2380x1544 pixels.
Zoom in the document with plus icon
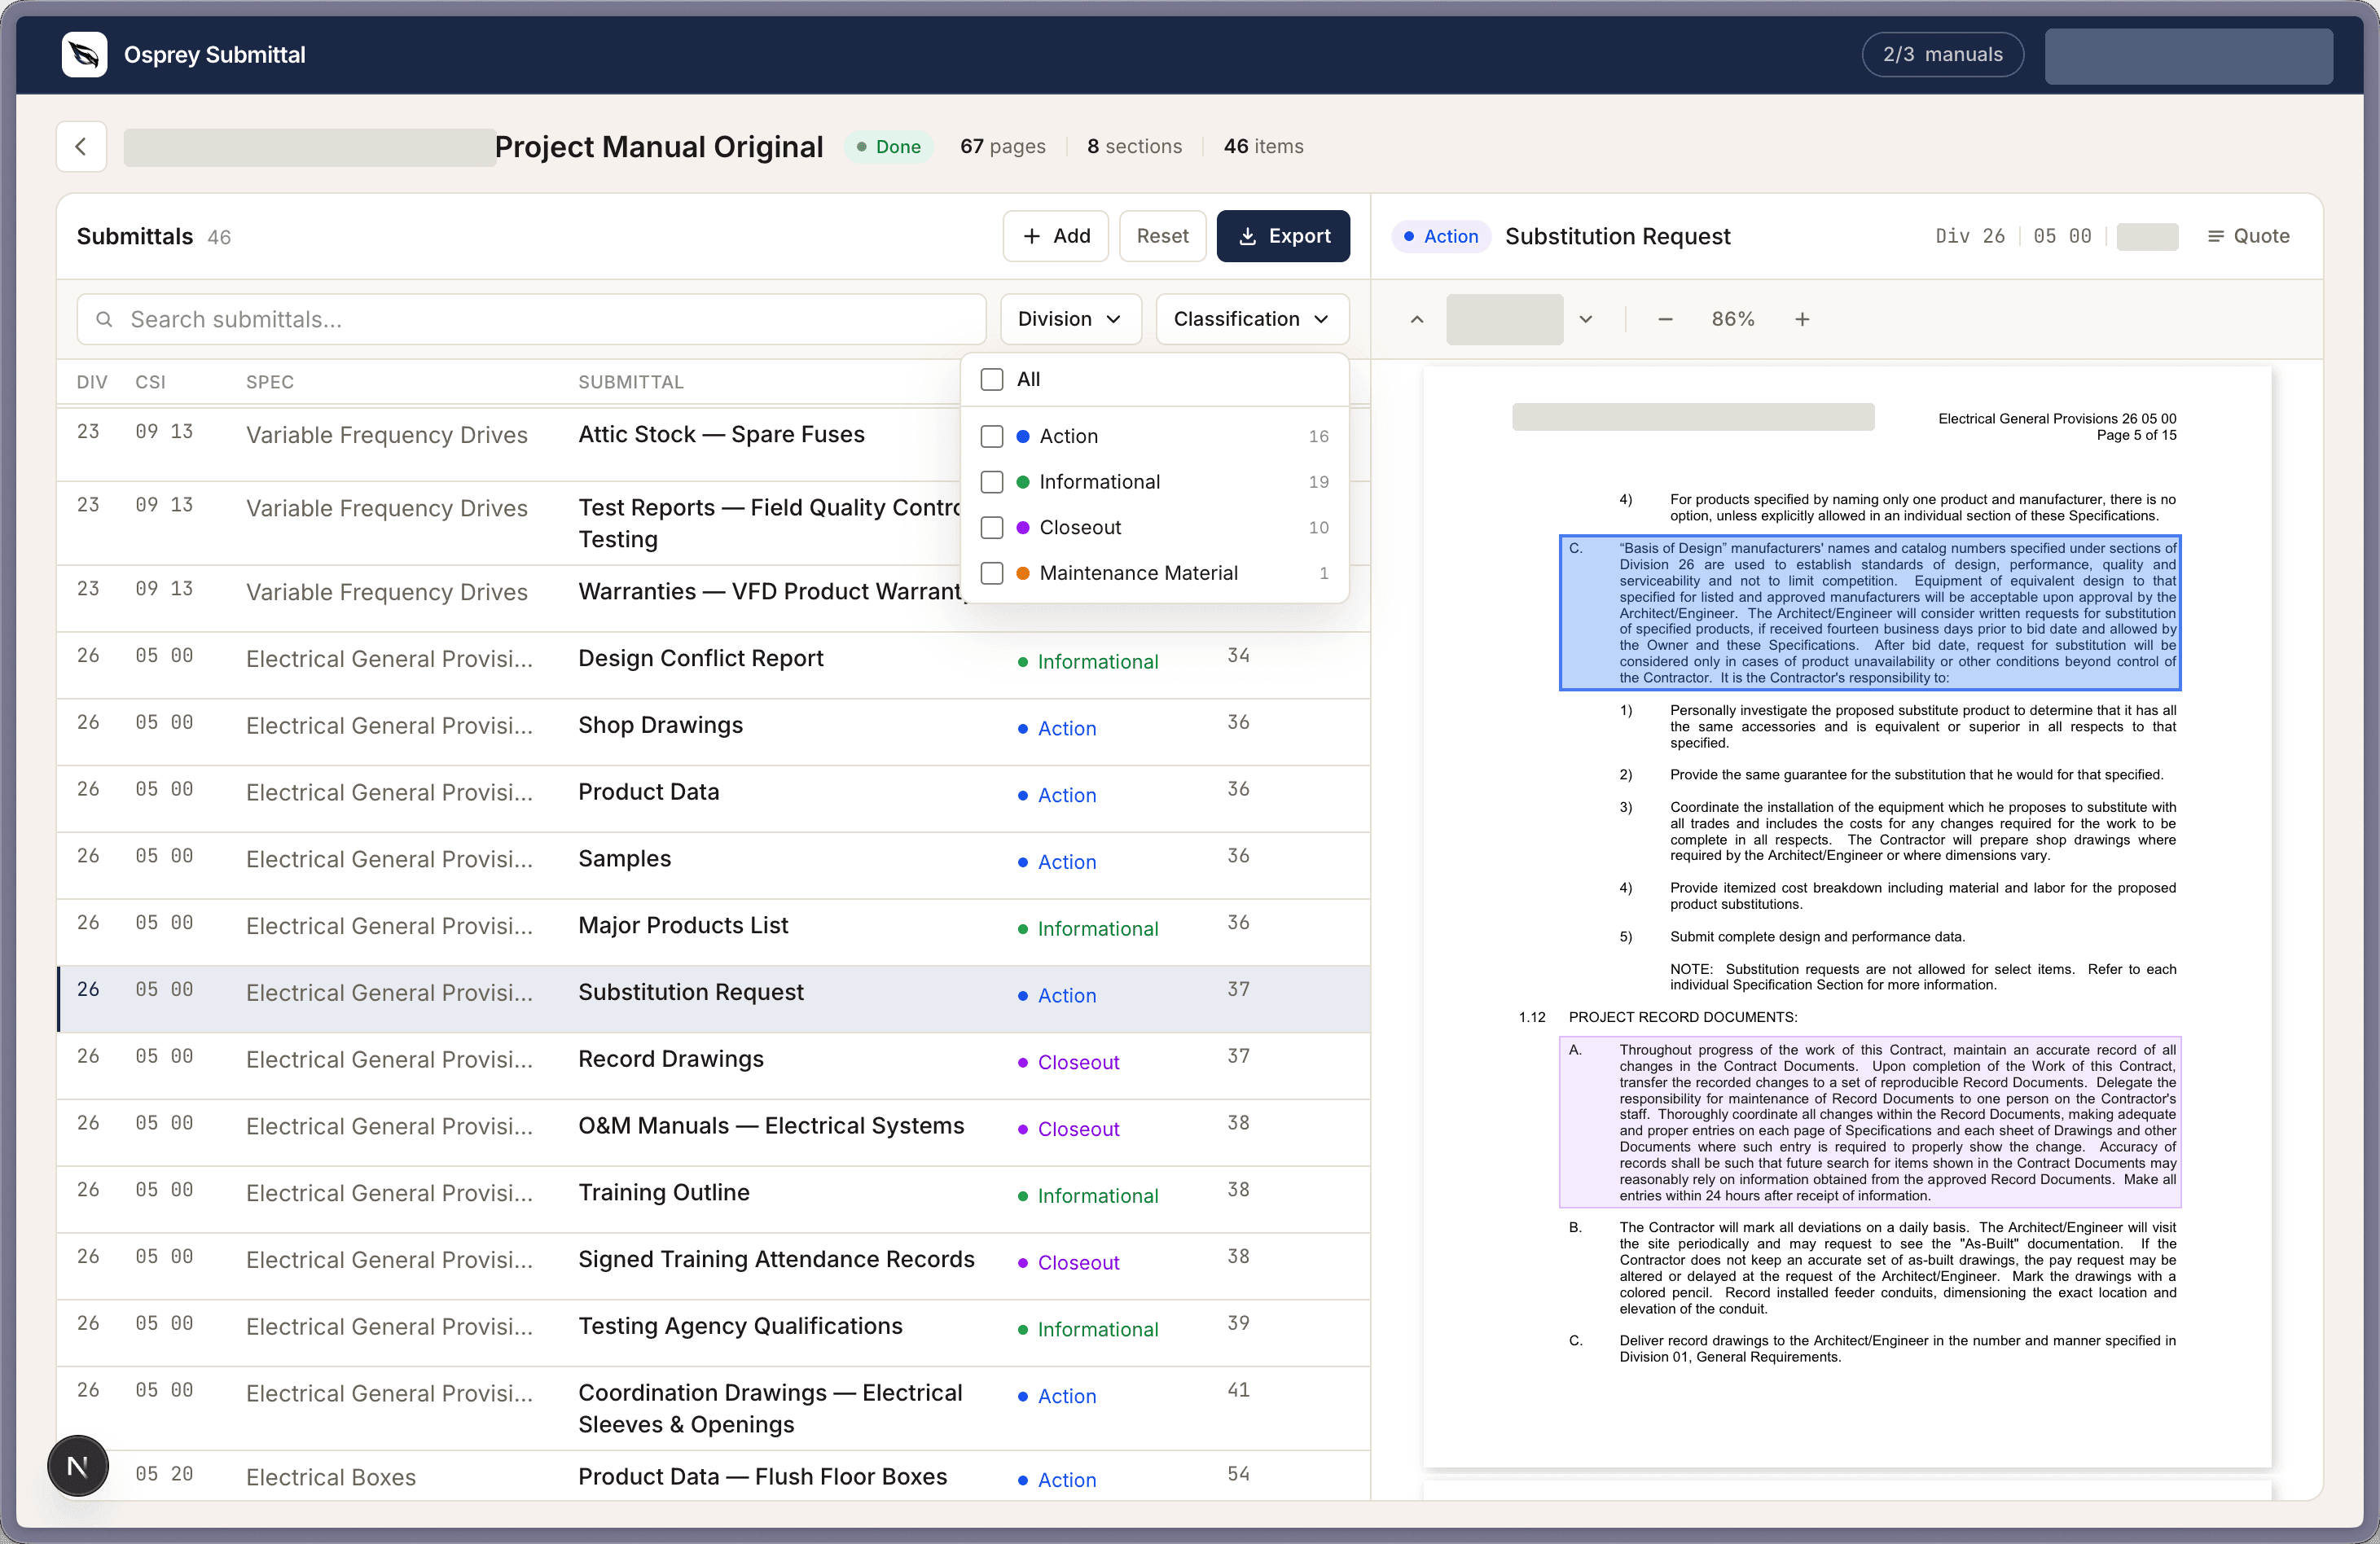coord(1802,319)
